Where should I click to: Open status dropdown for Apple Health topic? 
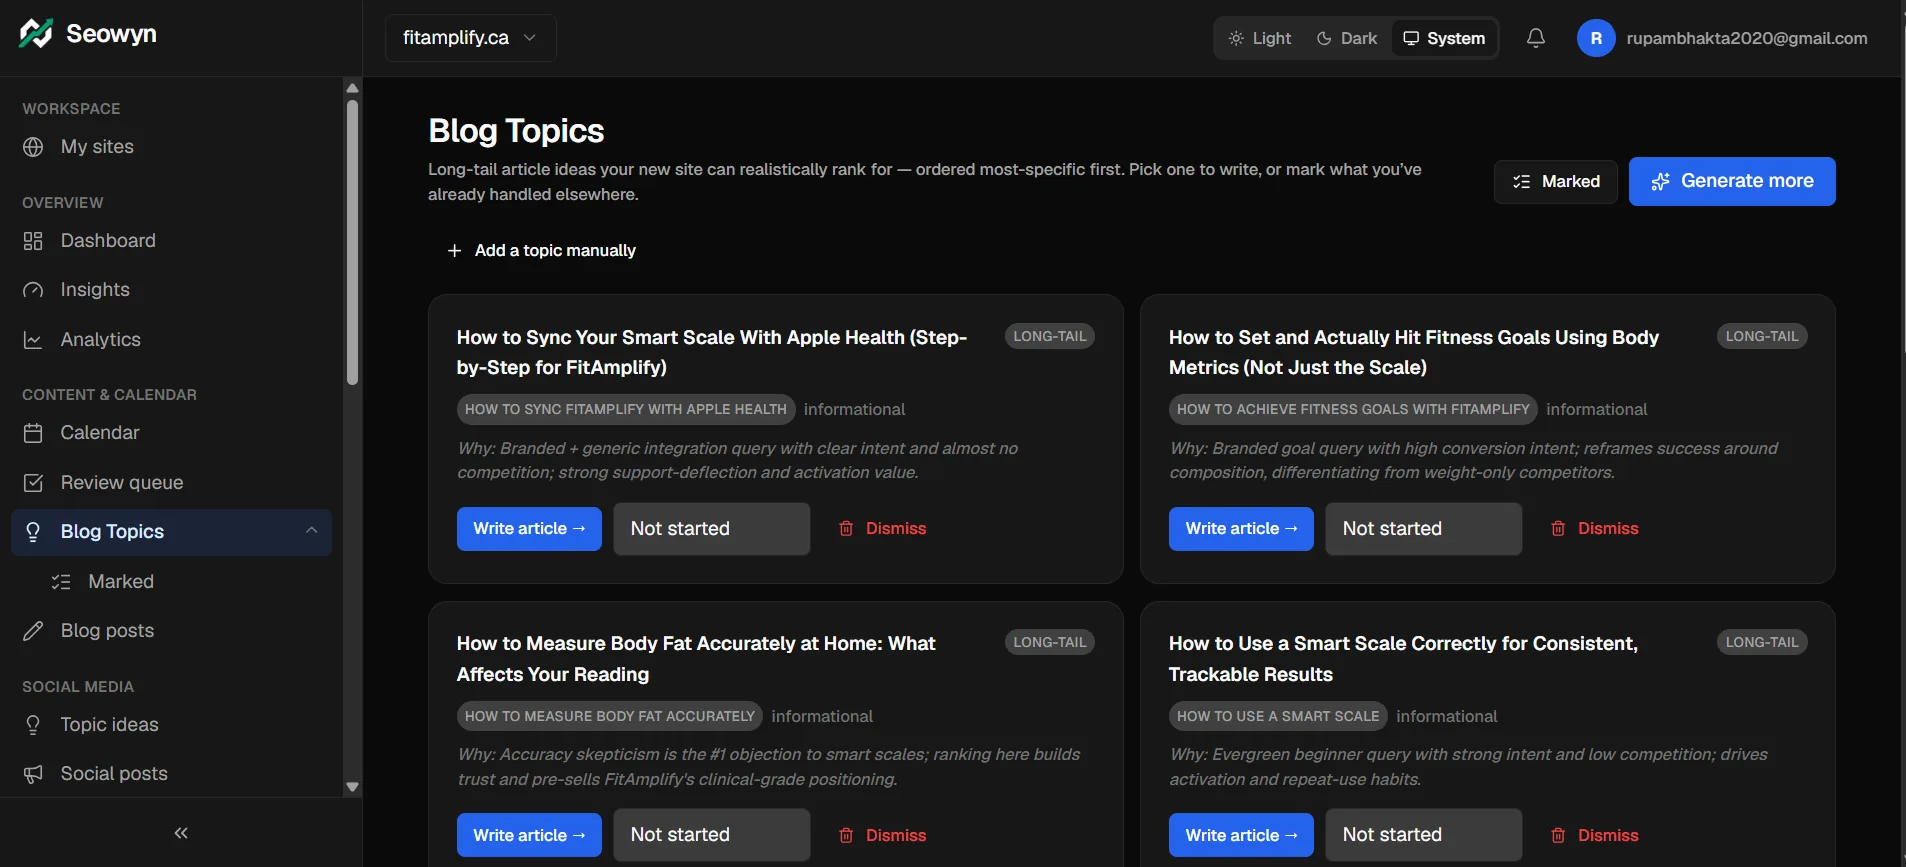pyautogui.click(x=711, y=529)
